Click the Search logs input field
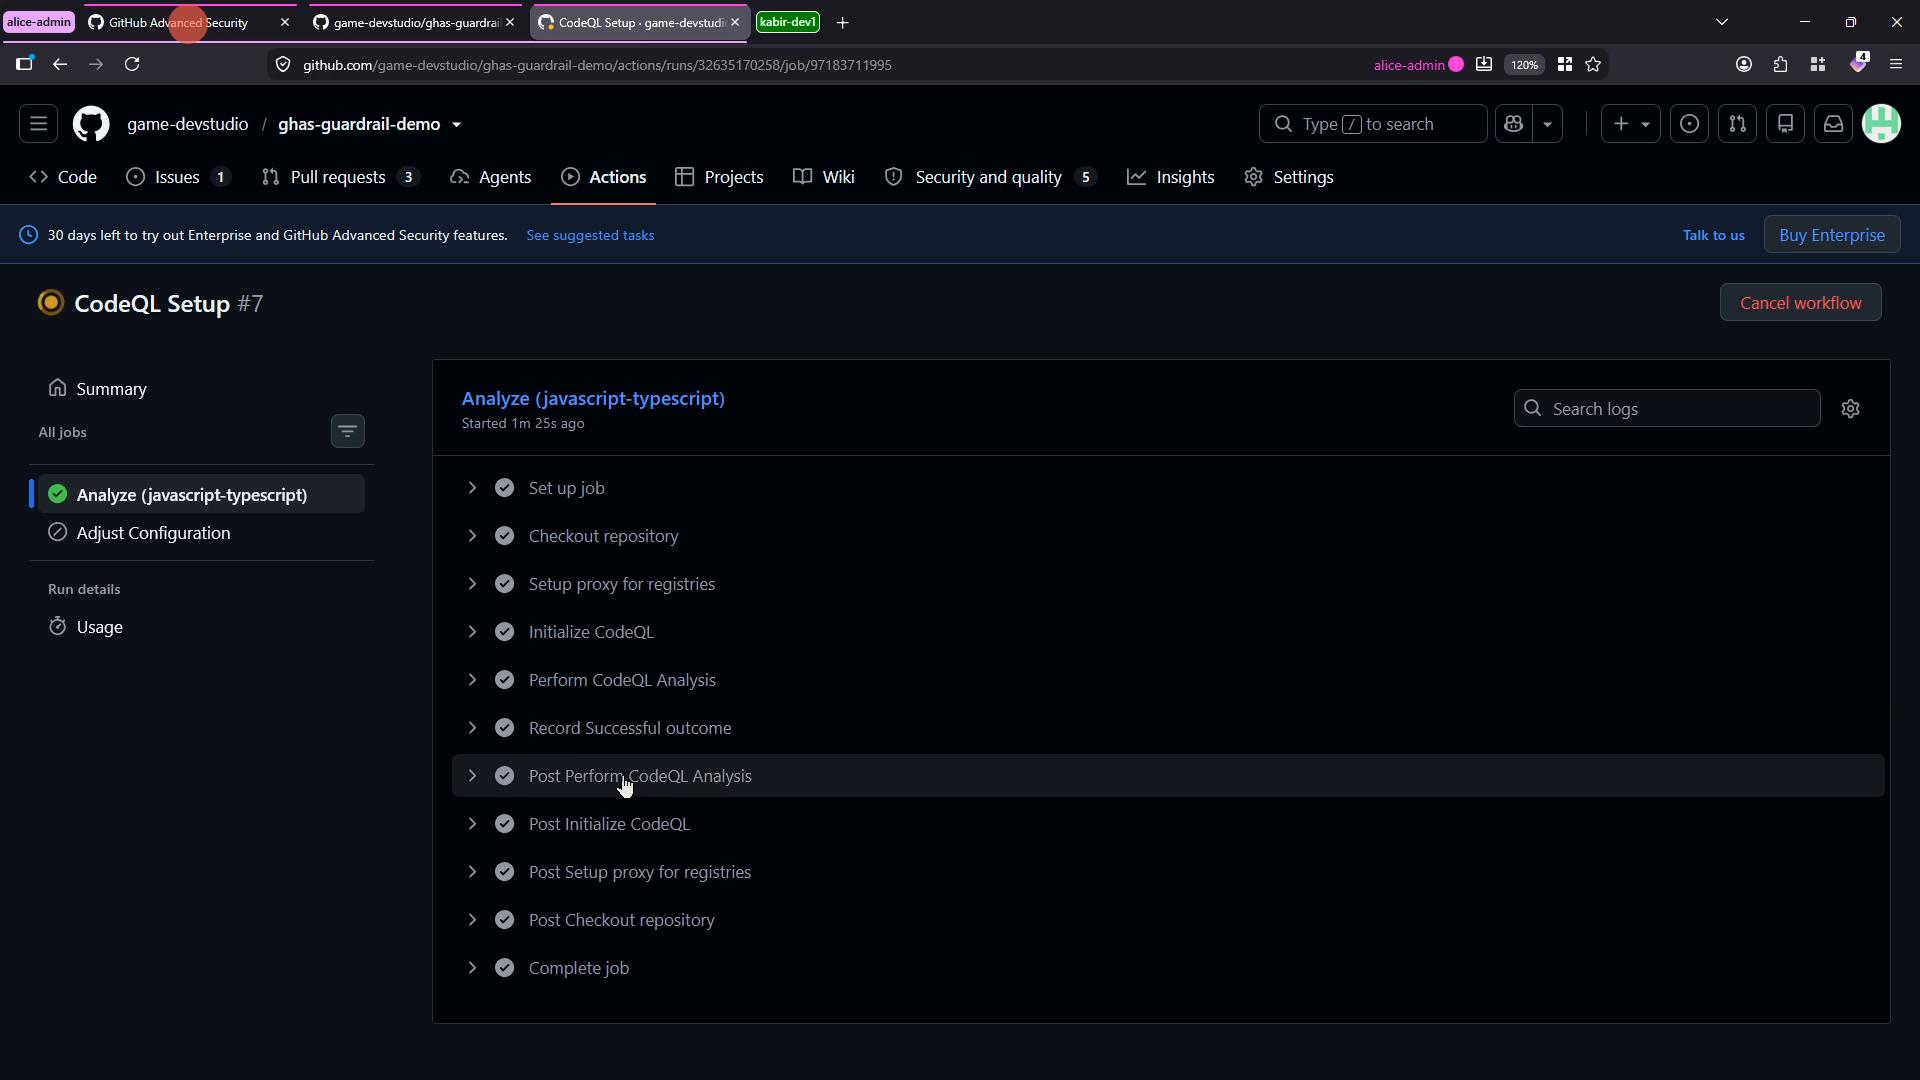The image size is (1920, 1080). click(1666, 409)
